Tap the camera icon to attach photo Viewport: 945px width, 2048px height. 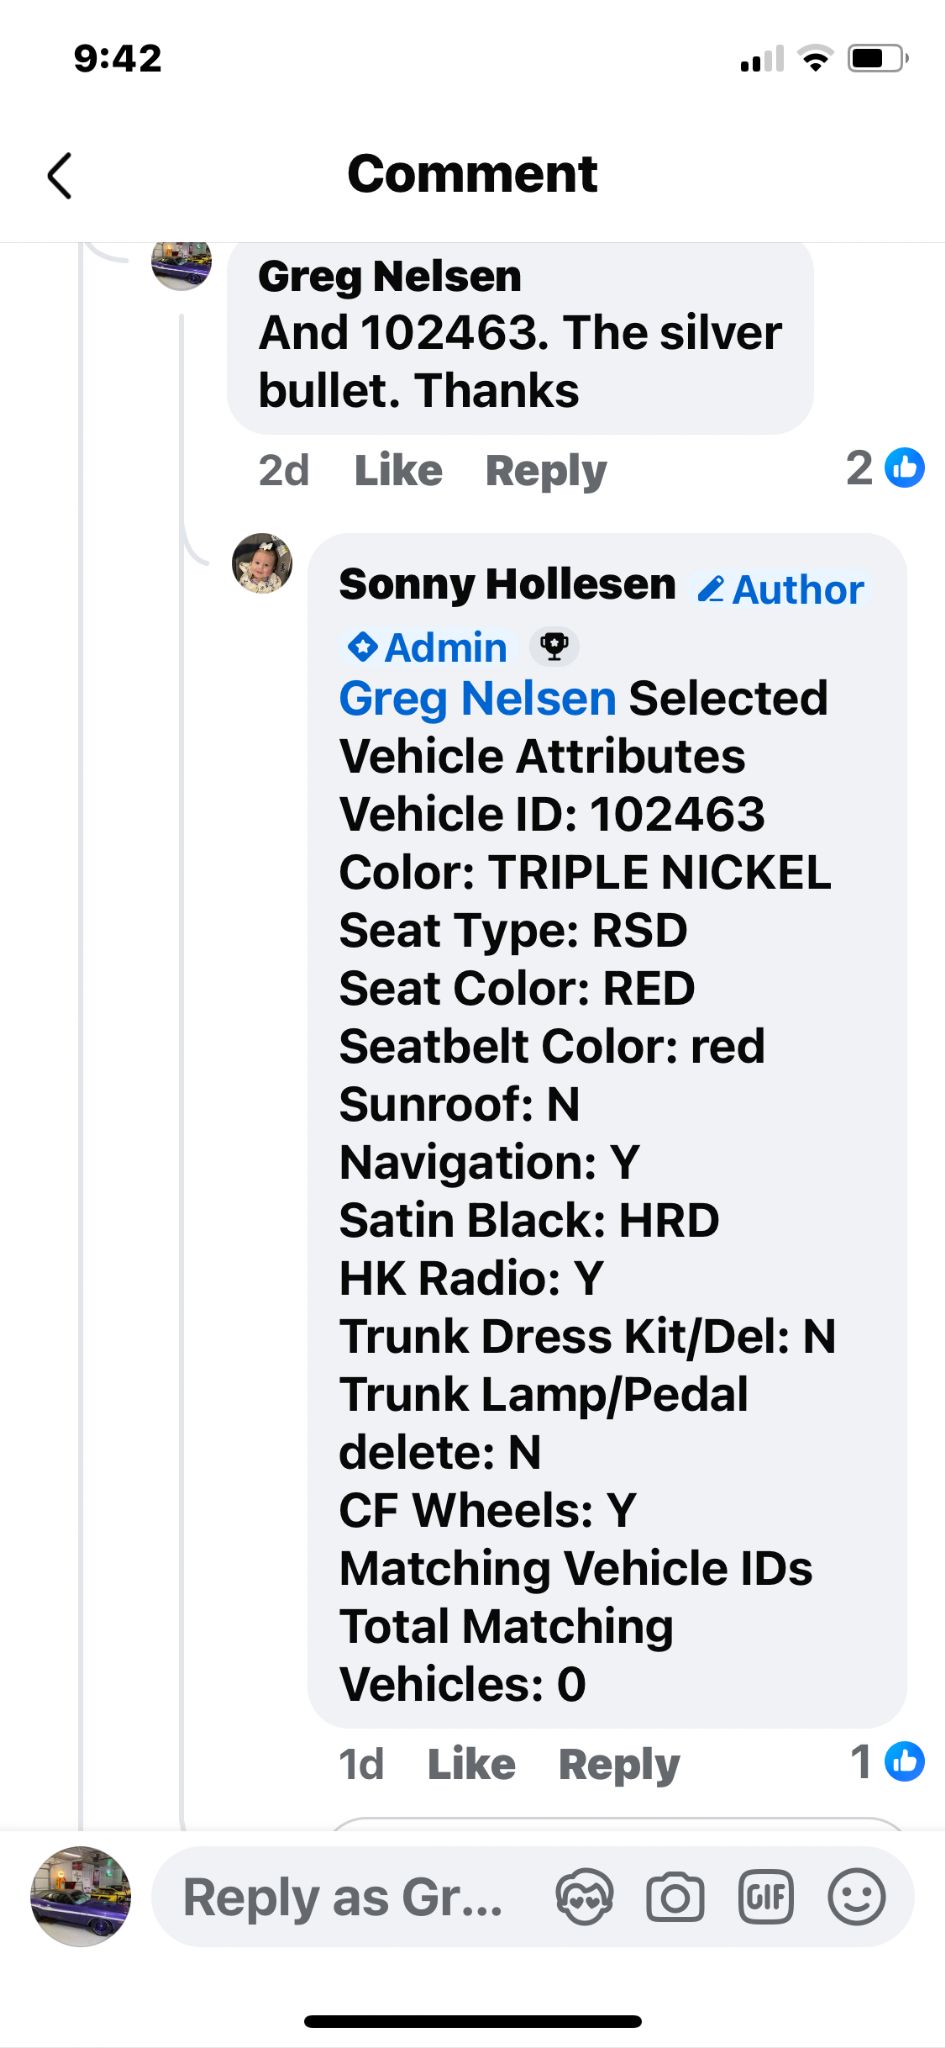pyautogui.click(x=675, y=1897)
